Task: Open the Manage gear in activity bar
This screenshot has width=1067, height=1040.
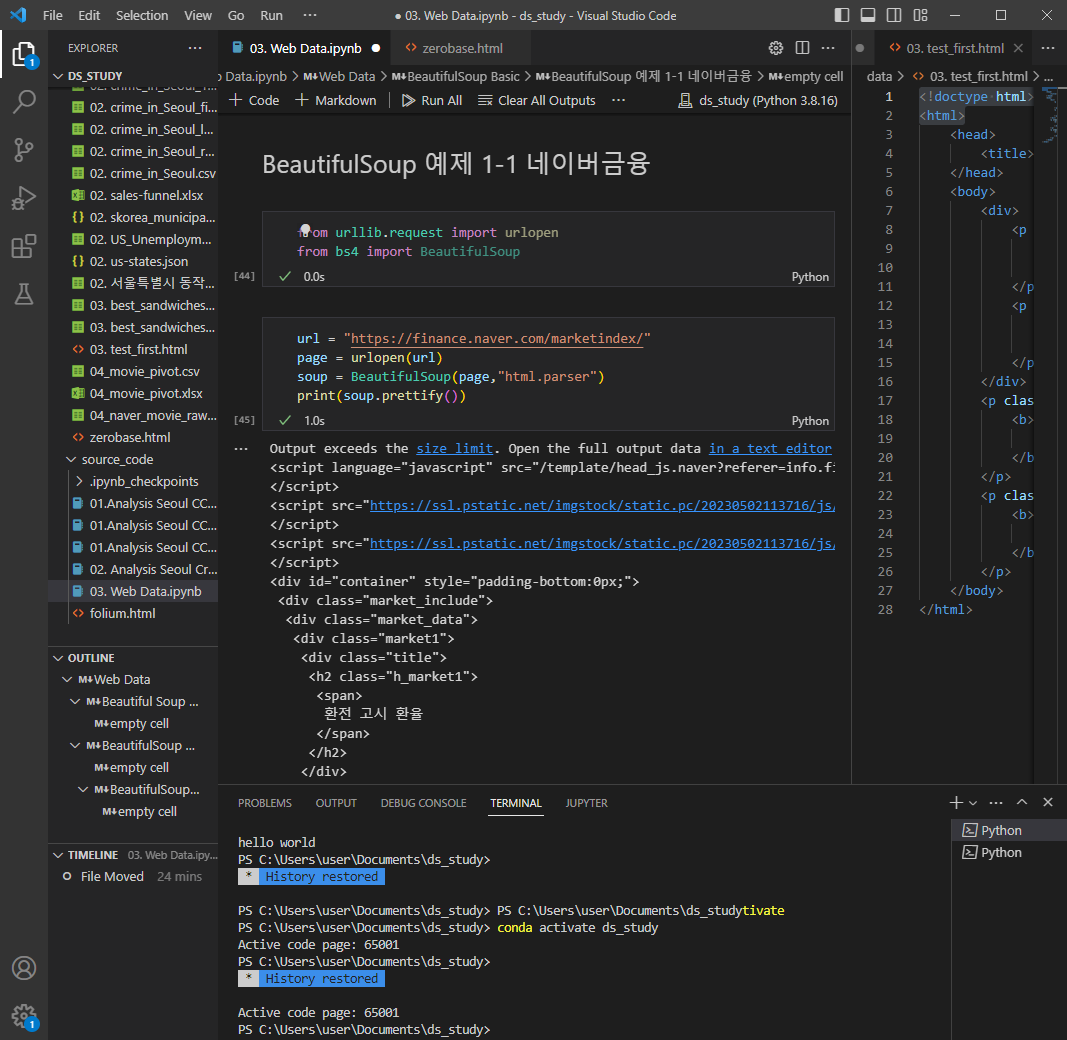Action: click(x=24, y=1017)
